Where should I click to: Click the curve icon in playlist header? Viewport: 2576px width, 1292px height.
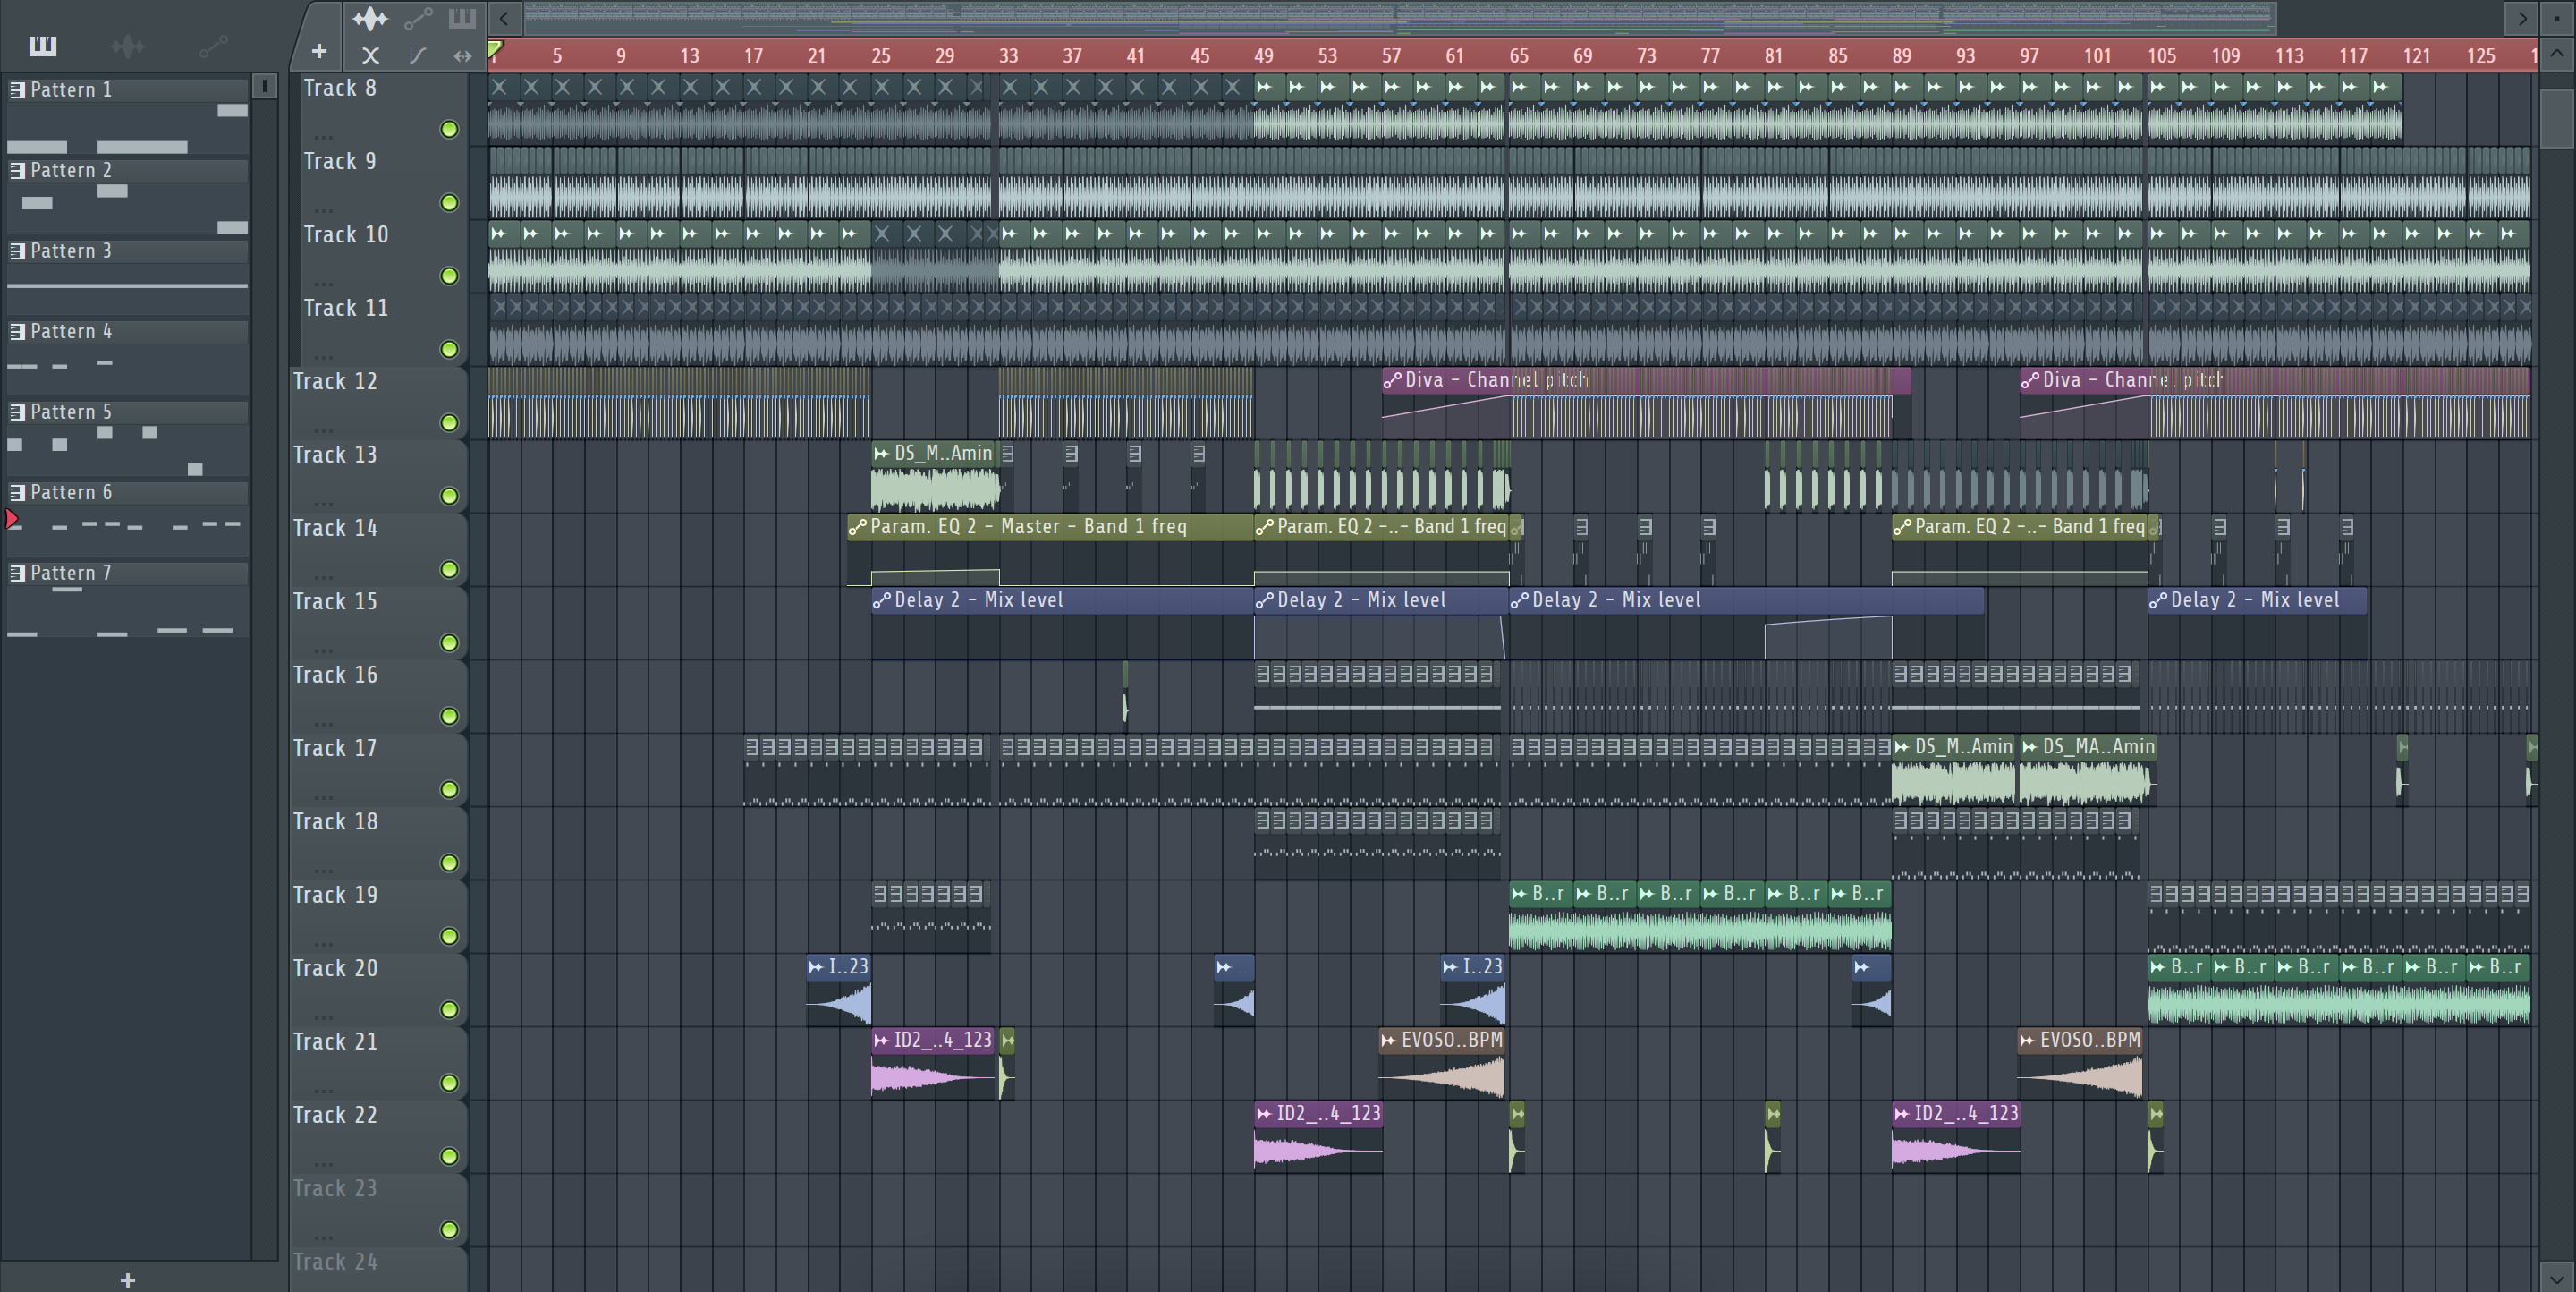point(417,56)
